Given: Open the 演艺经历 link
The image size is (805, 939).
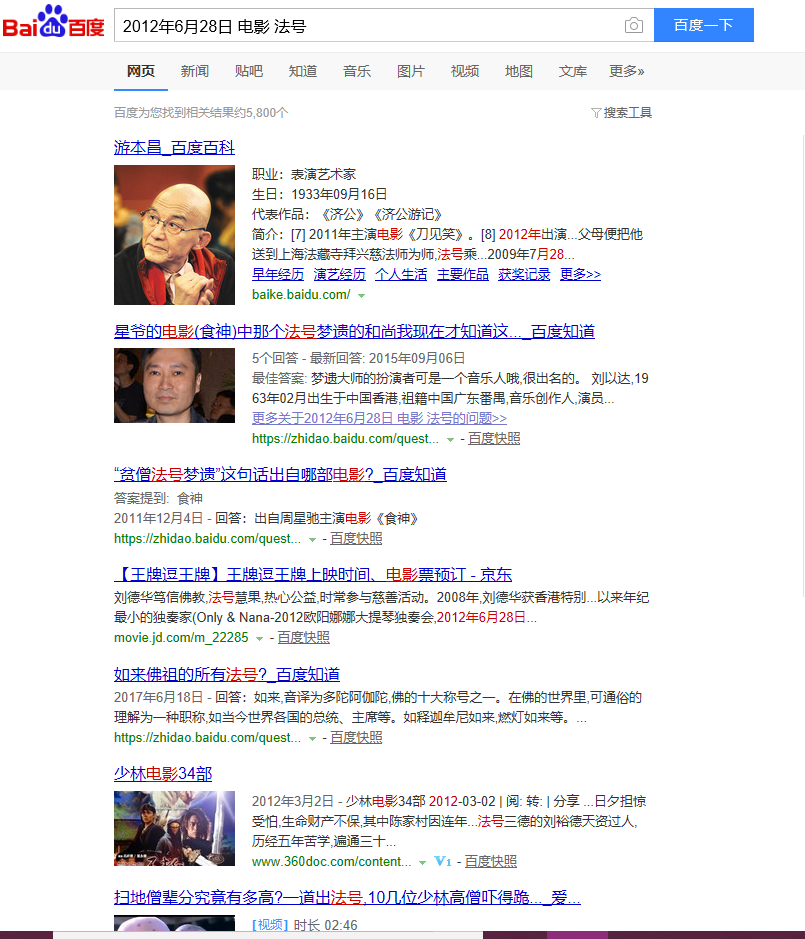Looking at the screenshot, I should 340,274.
